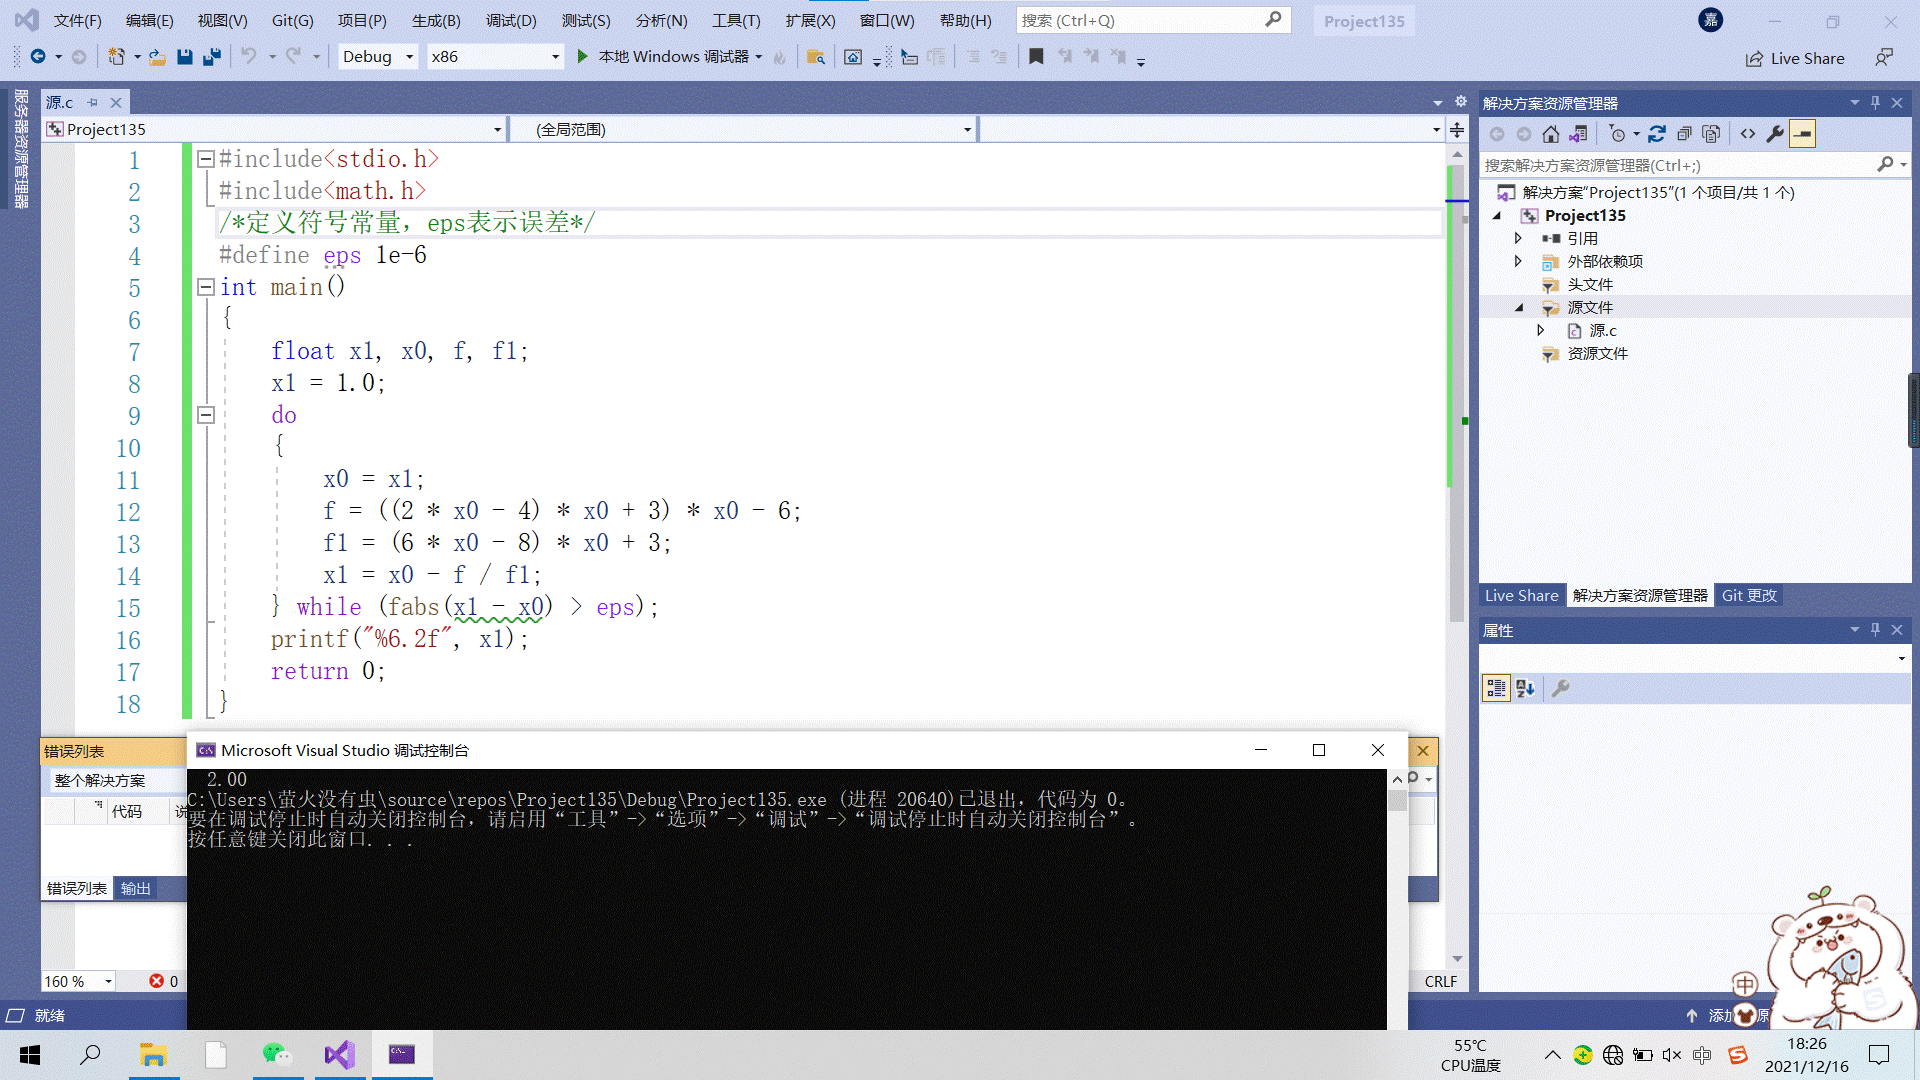
Task: Open the 调试(D) menu
Action: pos(511,20)
